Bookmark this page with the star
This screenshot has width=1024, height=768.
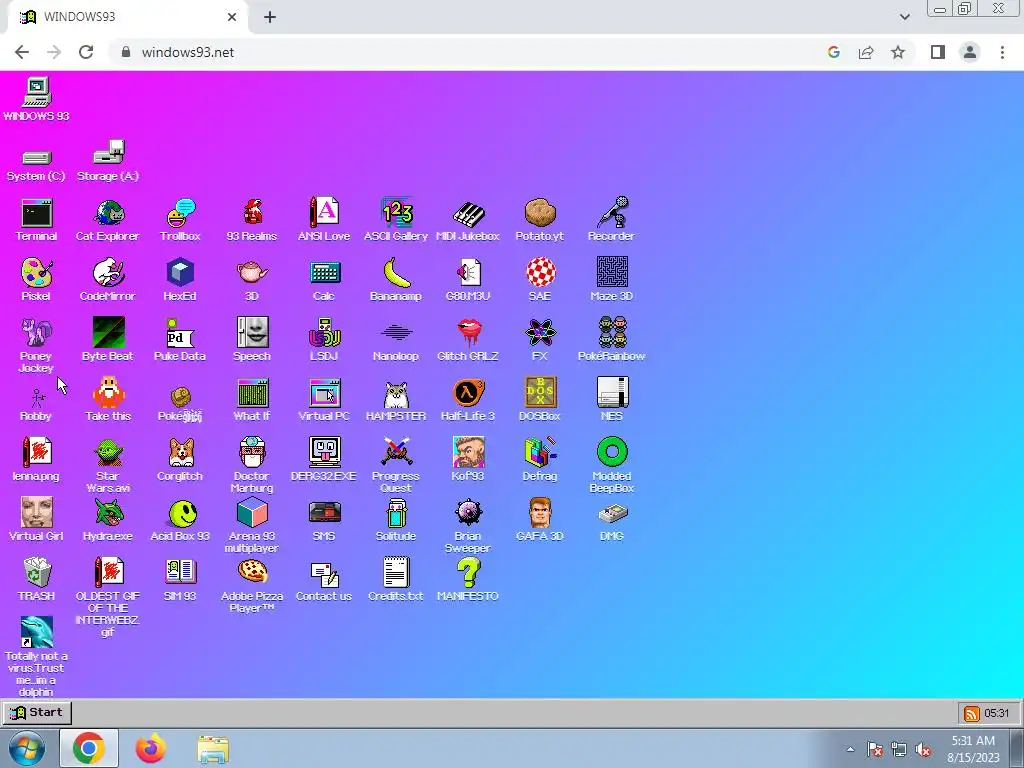click(x=898, y=52)
